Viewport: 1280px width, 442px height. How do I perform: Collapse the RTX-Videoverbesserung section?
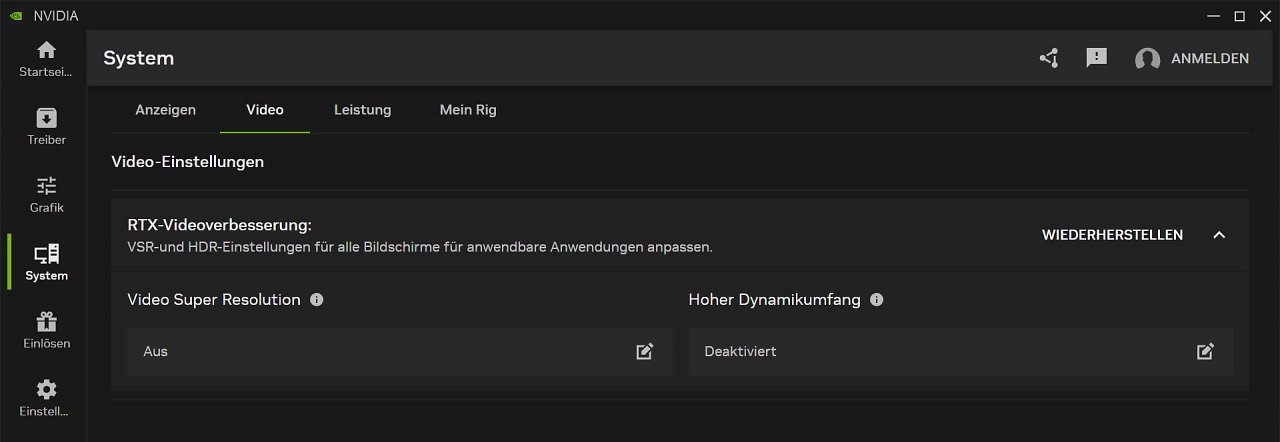(x=1219, y=235)
